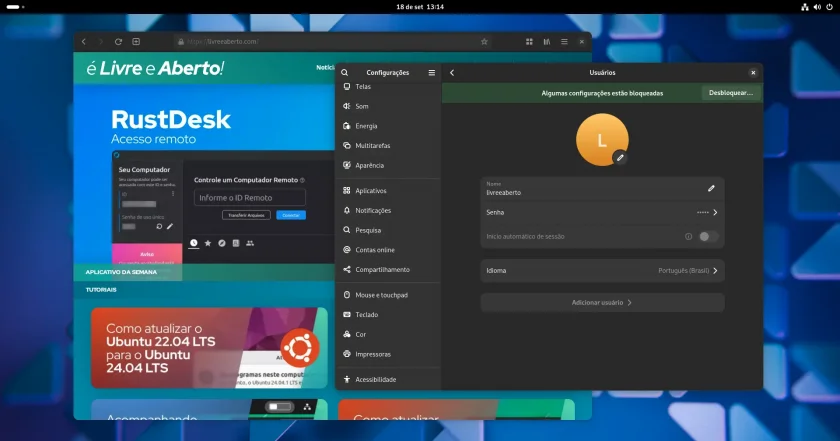Open the search in Configurações sidebar
This screenshot has height=441, width=840.
(x=344, y=72)
